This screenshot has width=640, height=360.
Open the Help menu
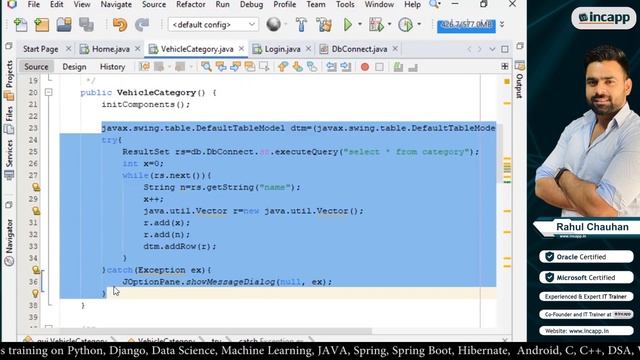pos(412,4)
